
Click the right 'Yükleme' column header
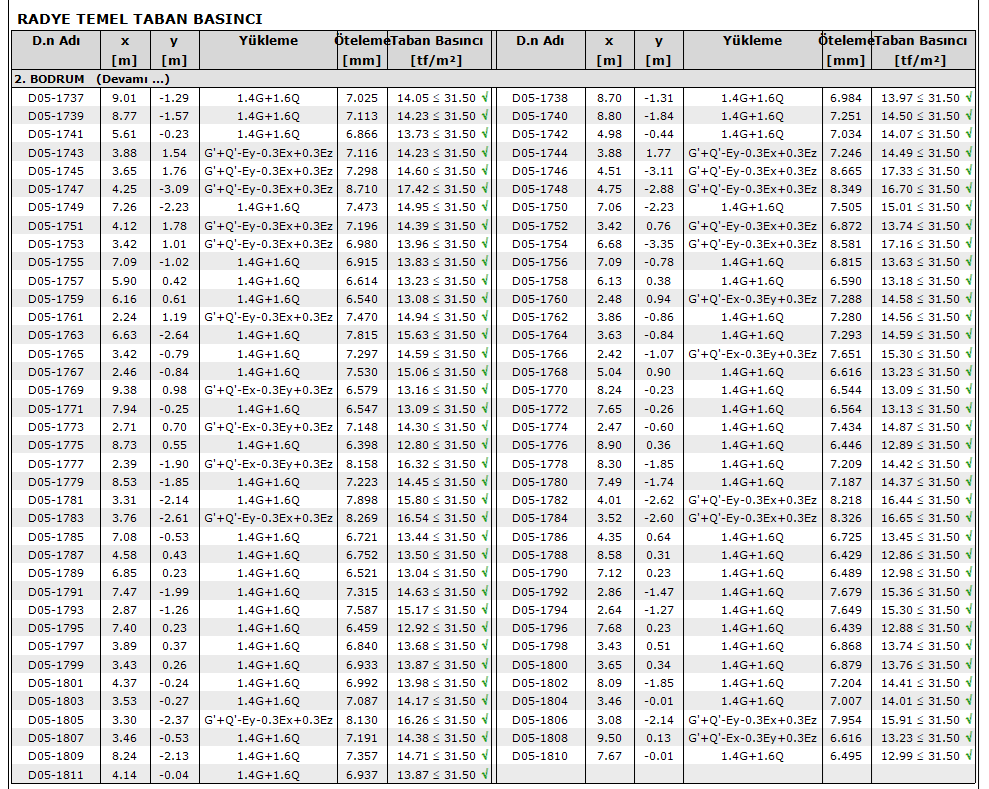tap(752, 41)
